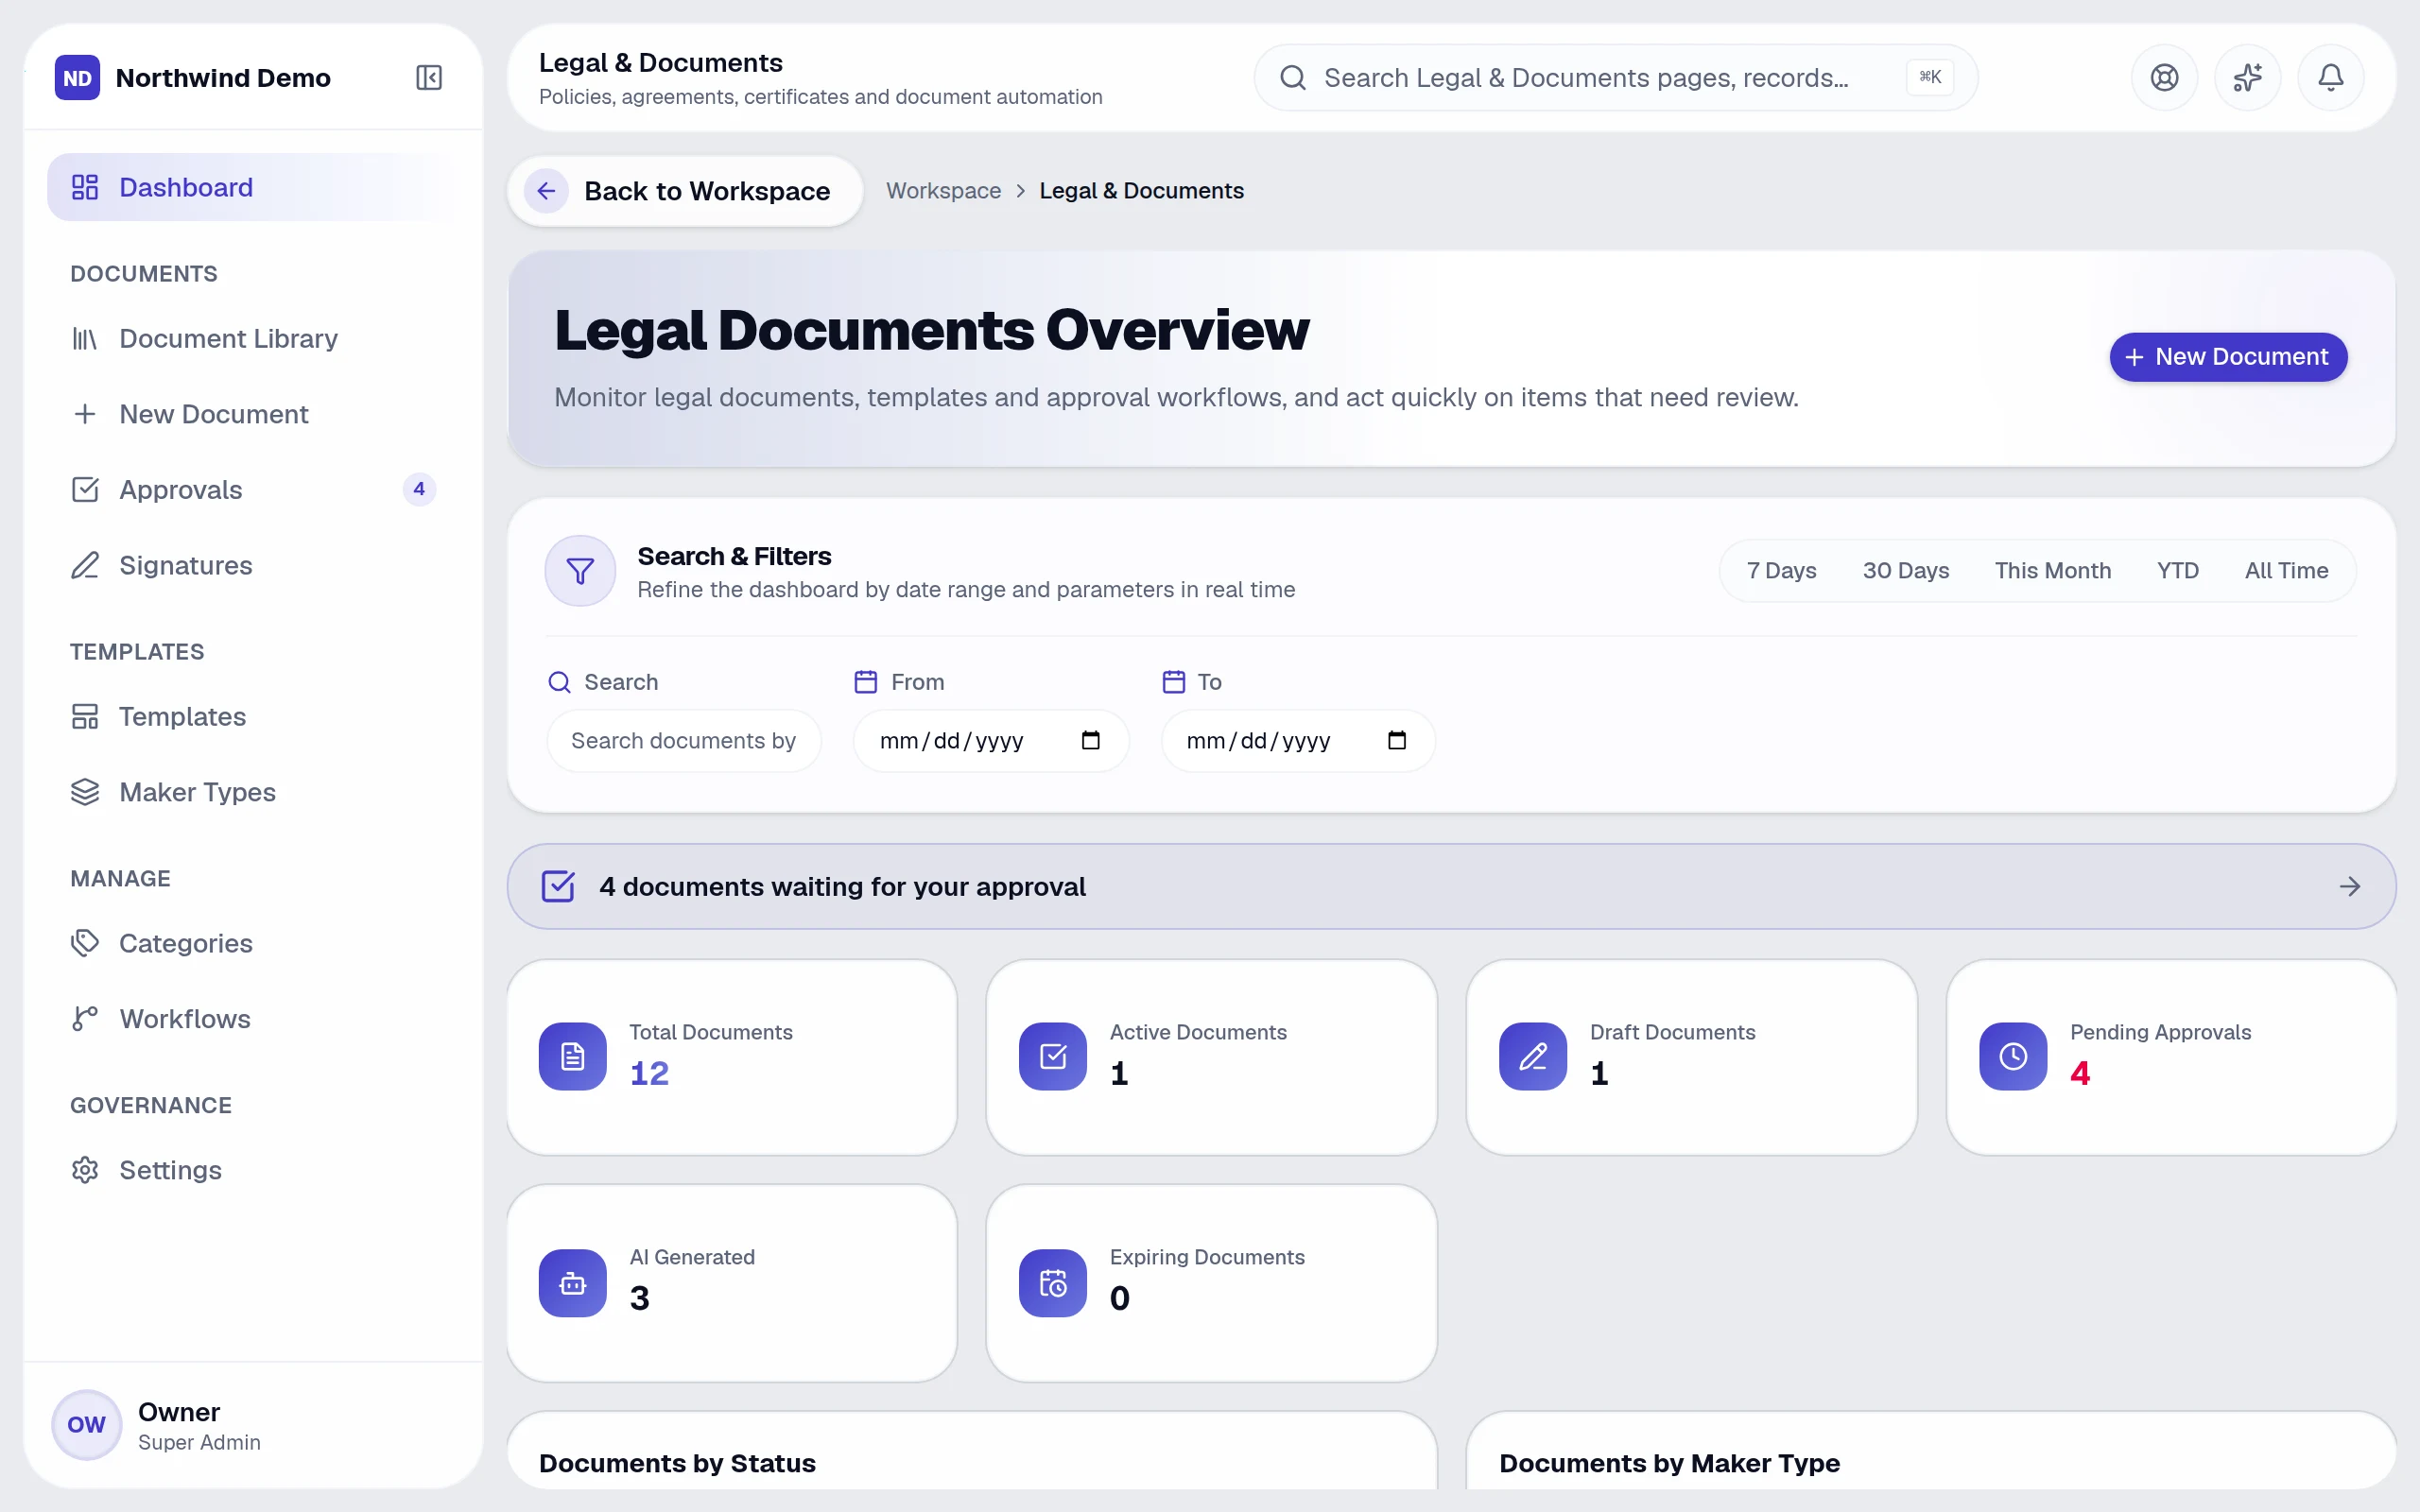Click the funnel filter icon
Image resolution: width=2420 pixels, height=1512 pixels.
click(x=580, y=571)
